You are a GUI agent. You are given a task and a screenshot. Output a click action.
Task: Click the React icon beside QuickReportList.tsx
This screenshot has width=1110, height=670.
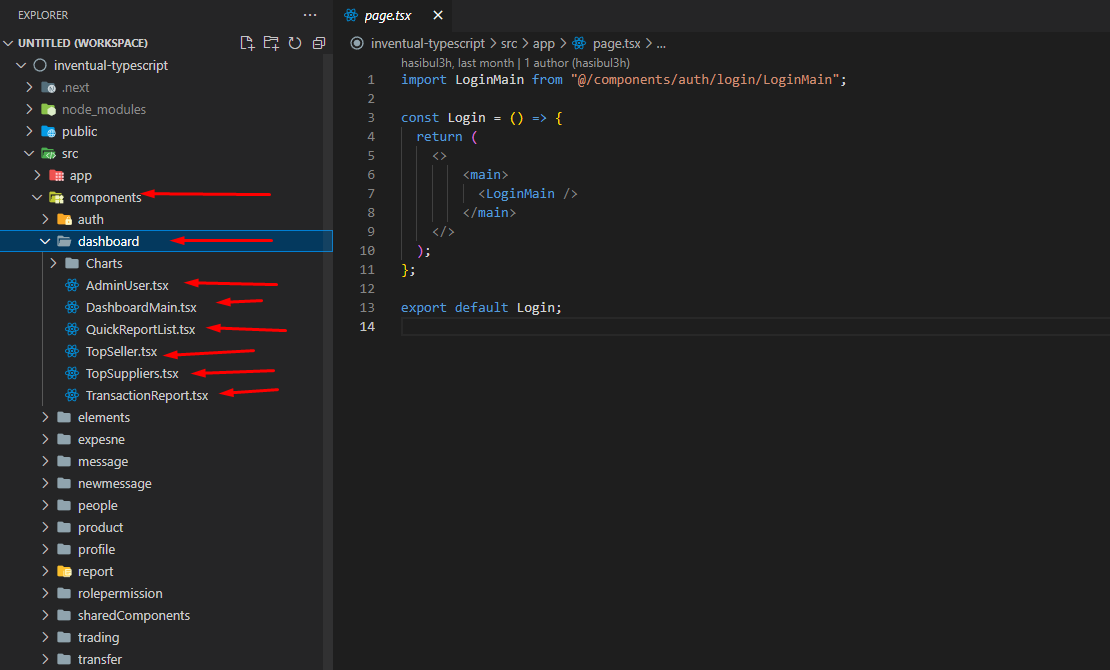72,329
